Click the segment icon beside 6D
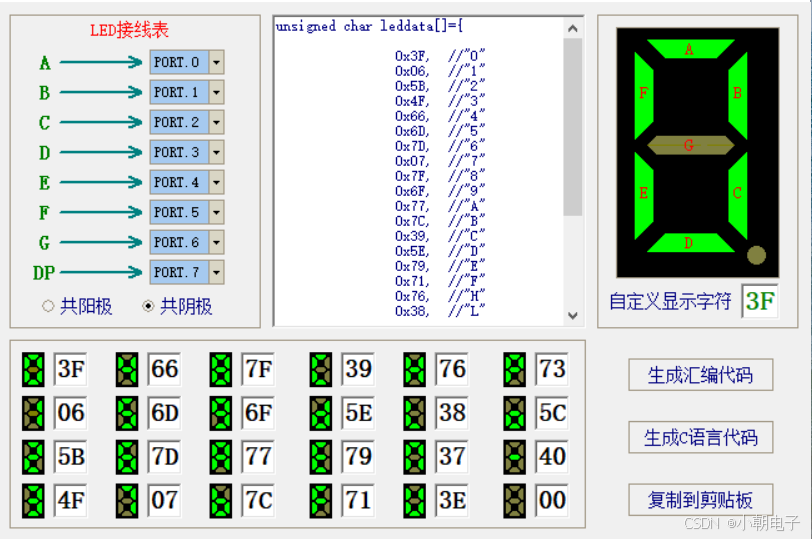This screenshot has width=812, height=539. tap(127, 413)
